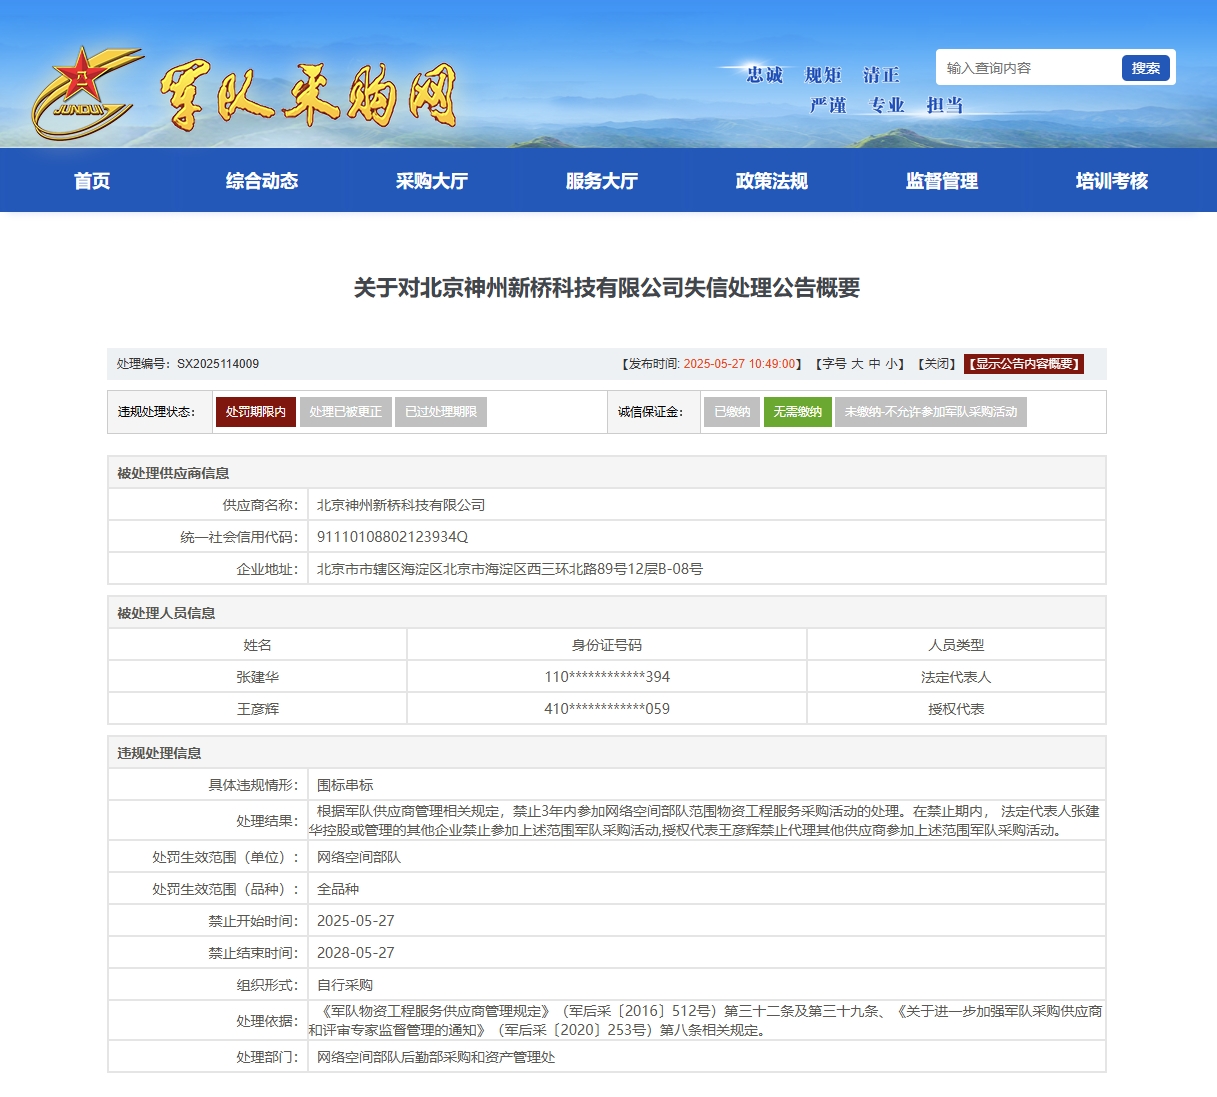Click the page title 关于对北京神州新桥科技有限公司失信处理公告概要
The image size is (1217, 1097).
coord(607,288)
